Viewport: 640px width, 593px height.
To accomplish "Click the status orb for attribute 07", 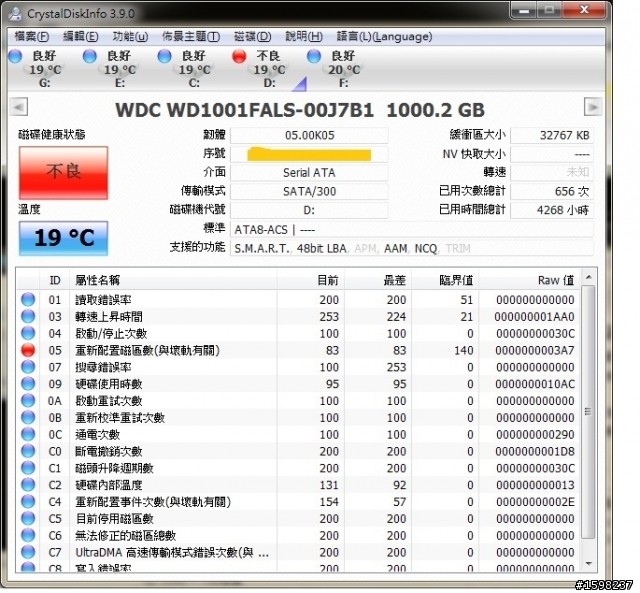I will tap(28, 367).
